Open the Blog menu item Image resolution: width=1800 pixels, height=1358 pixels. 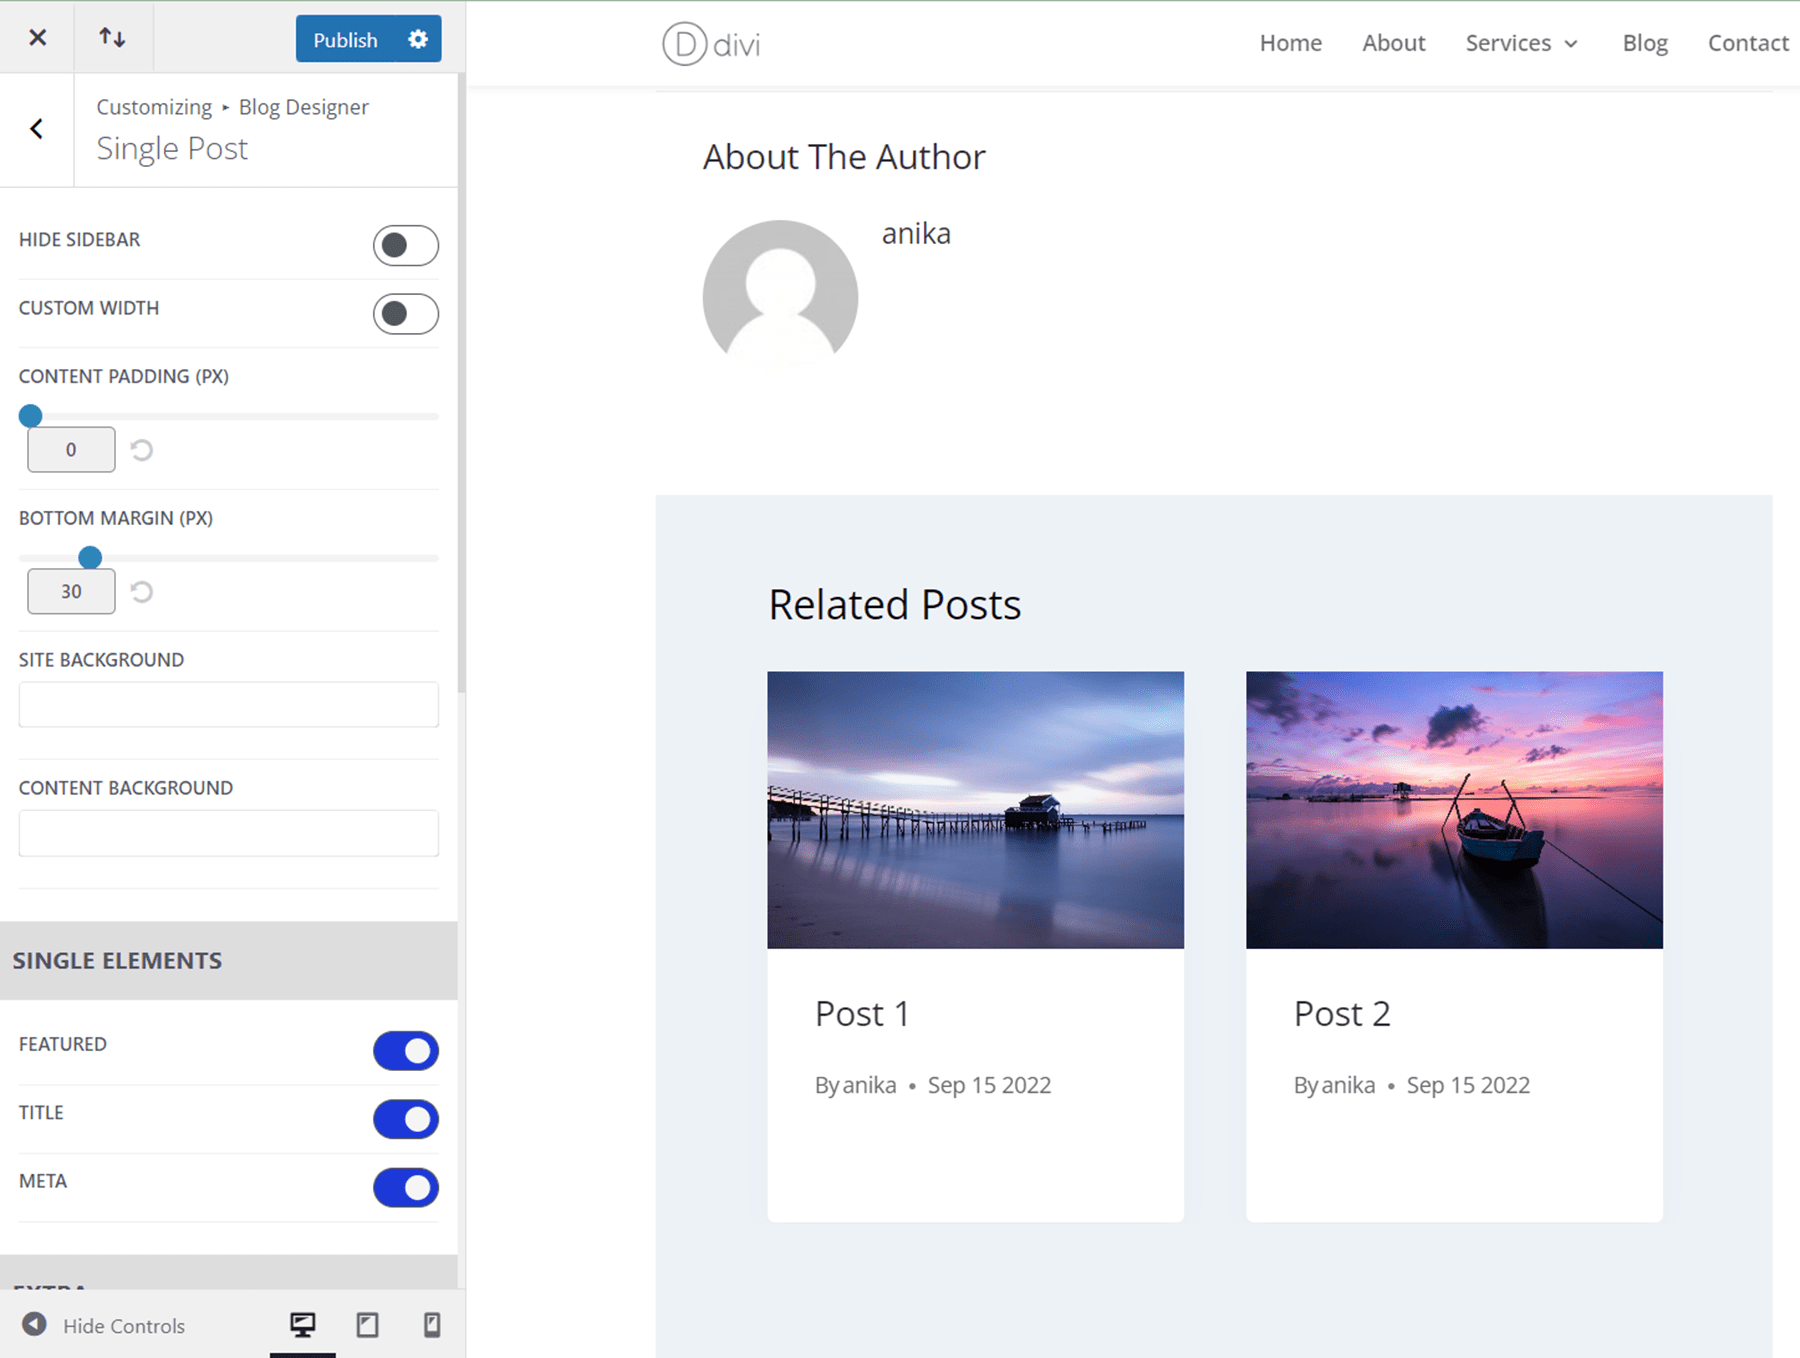click(x=1644, y=43)
